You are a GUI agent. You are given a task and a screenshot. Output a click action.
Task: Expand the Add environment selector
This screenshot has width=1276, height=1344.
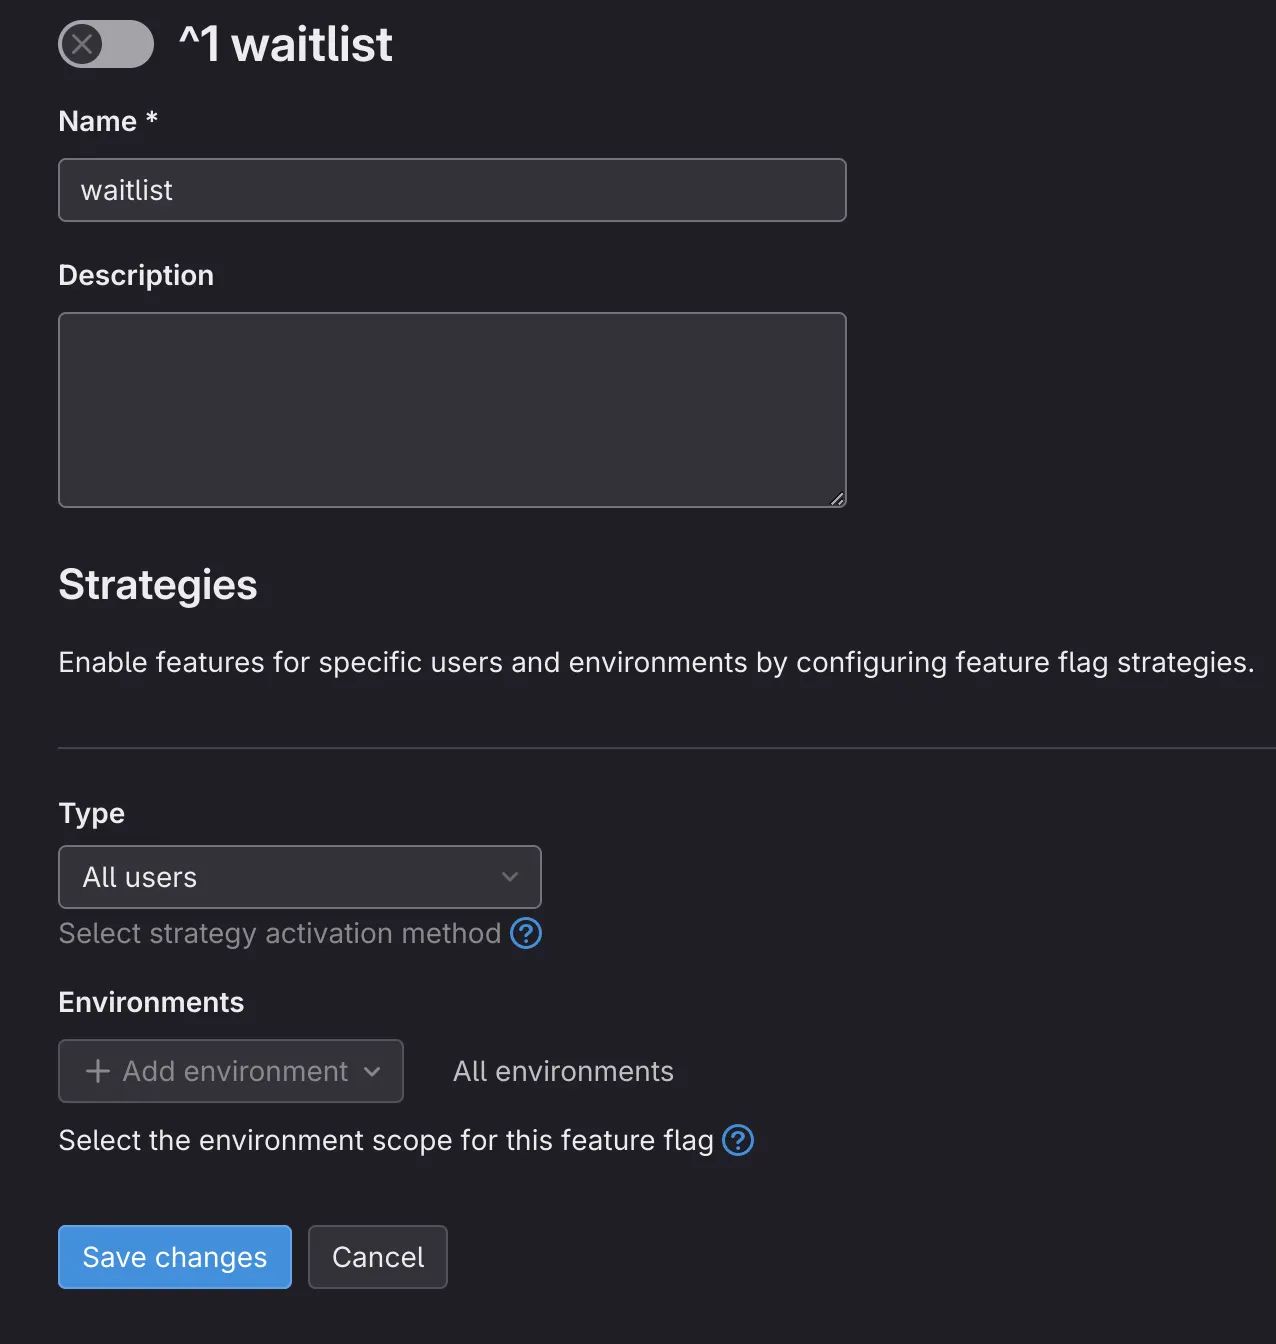(x=230, y=1071)
